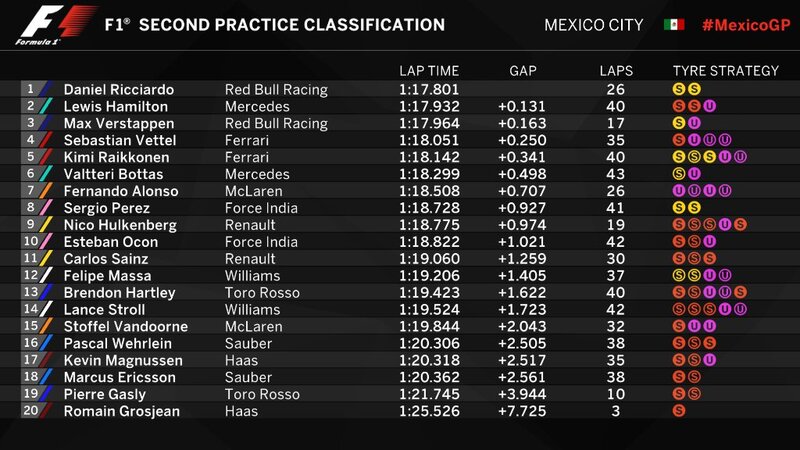Click Romain Grosjean's single tyre icon
This screenshot has width=800, height=450.
point(680,411)
